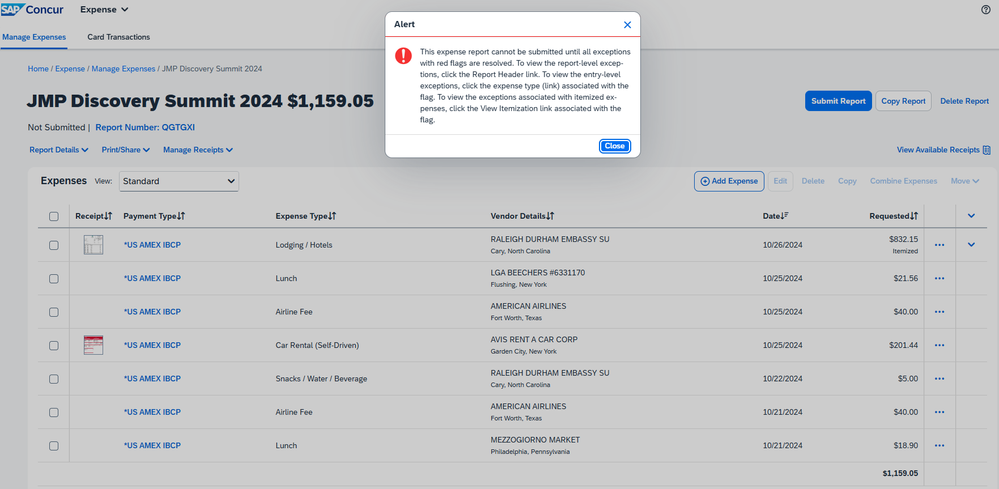This screenshot has width=999, height=489.
Task: Click the report total $1,159.05 below table
Action: (x=900, y=473)
